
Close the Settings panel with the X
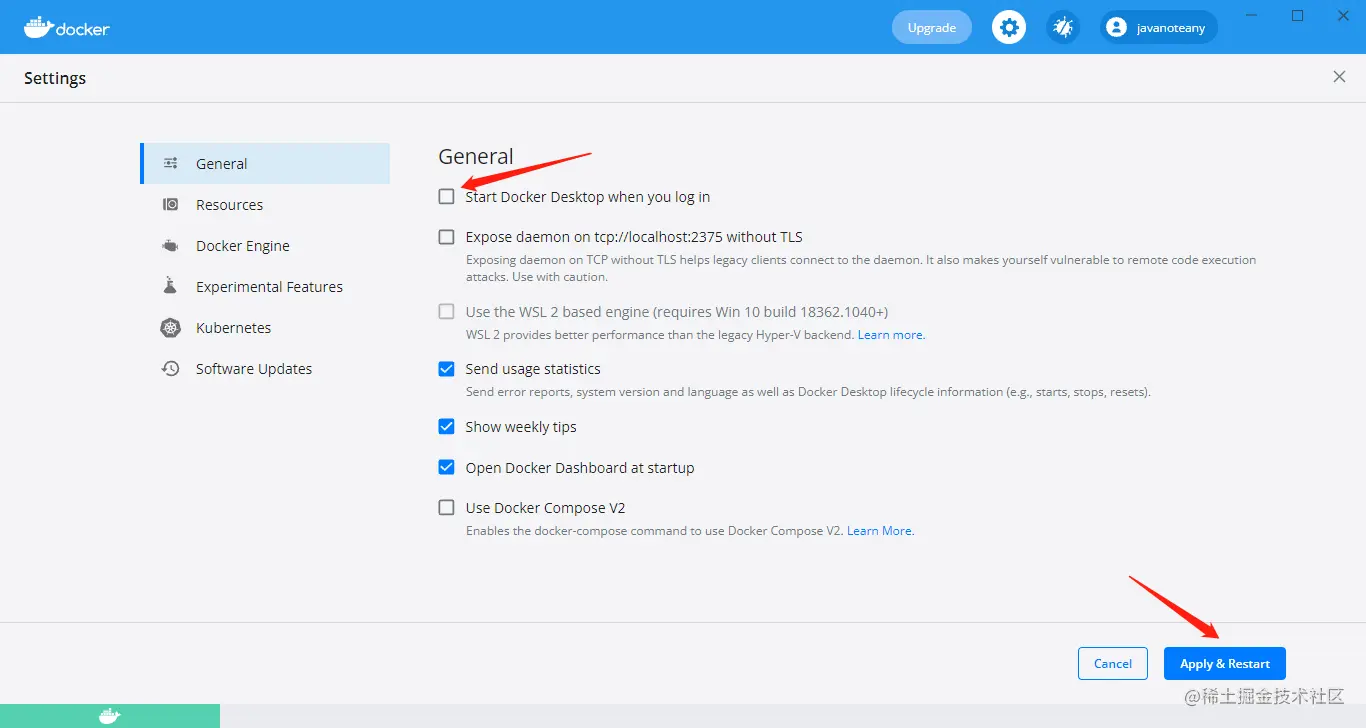click(x=1339, y=77)
